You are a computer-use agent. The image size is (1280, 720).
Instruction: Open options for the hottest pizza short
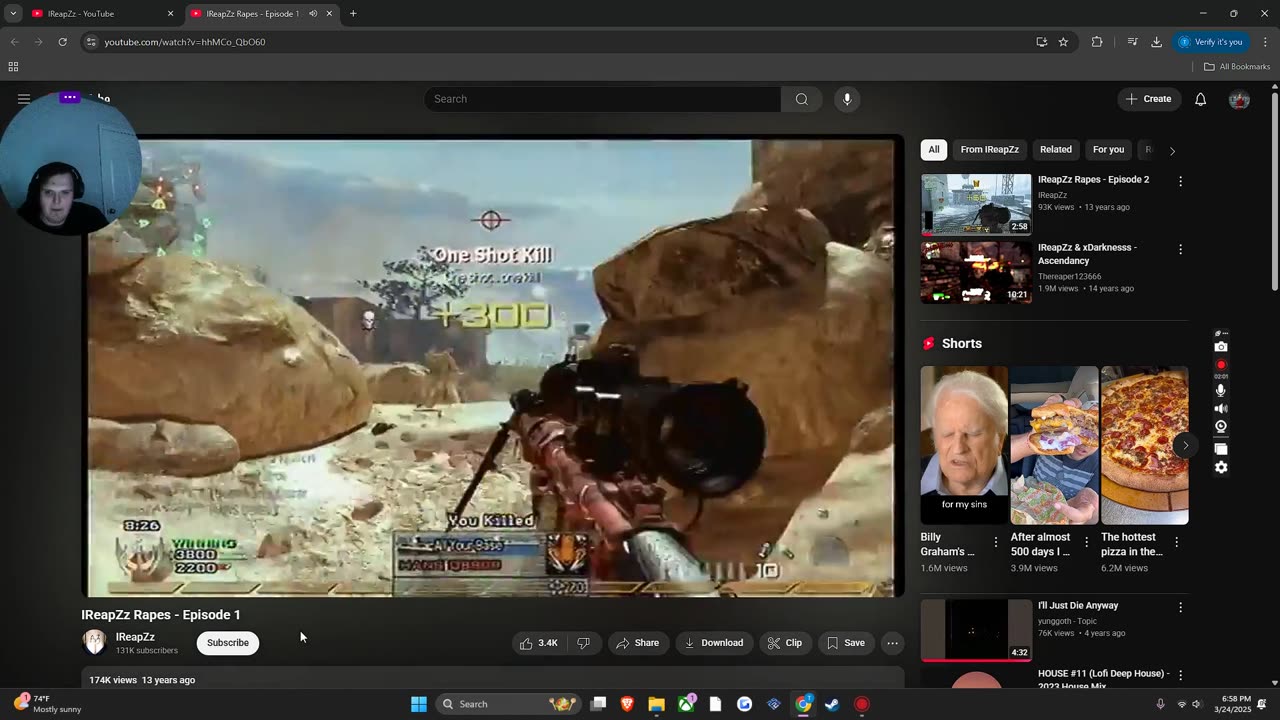pyautogui.click(x=1176, y=542)
